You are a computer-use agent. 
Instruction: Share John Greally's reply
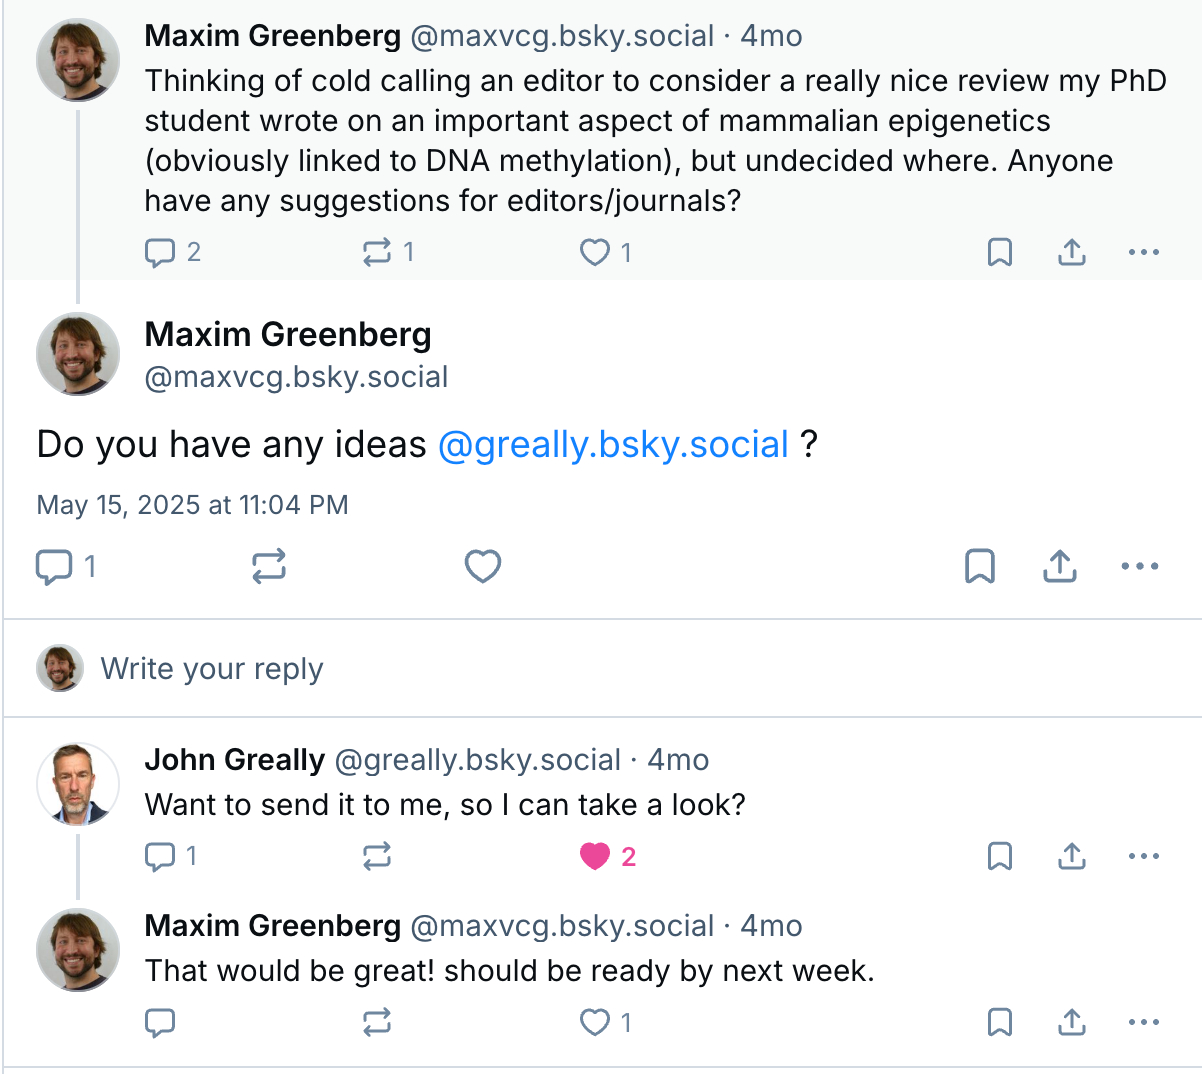(x=1072, y=856)
